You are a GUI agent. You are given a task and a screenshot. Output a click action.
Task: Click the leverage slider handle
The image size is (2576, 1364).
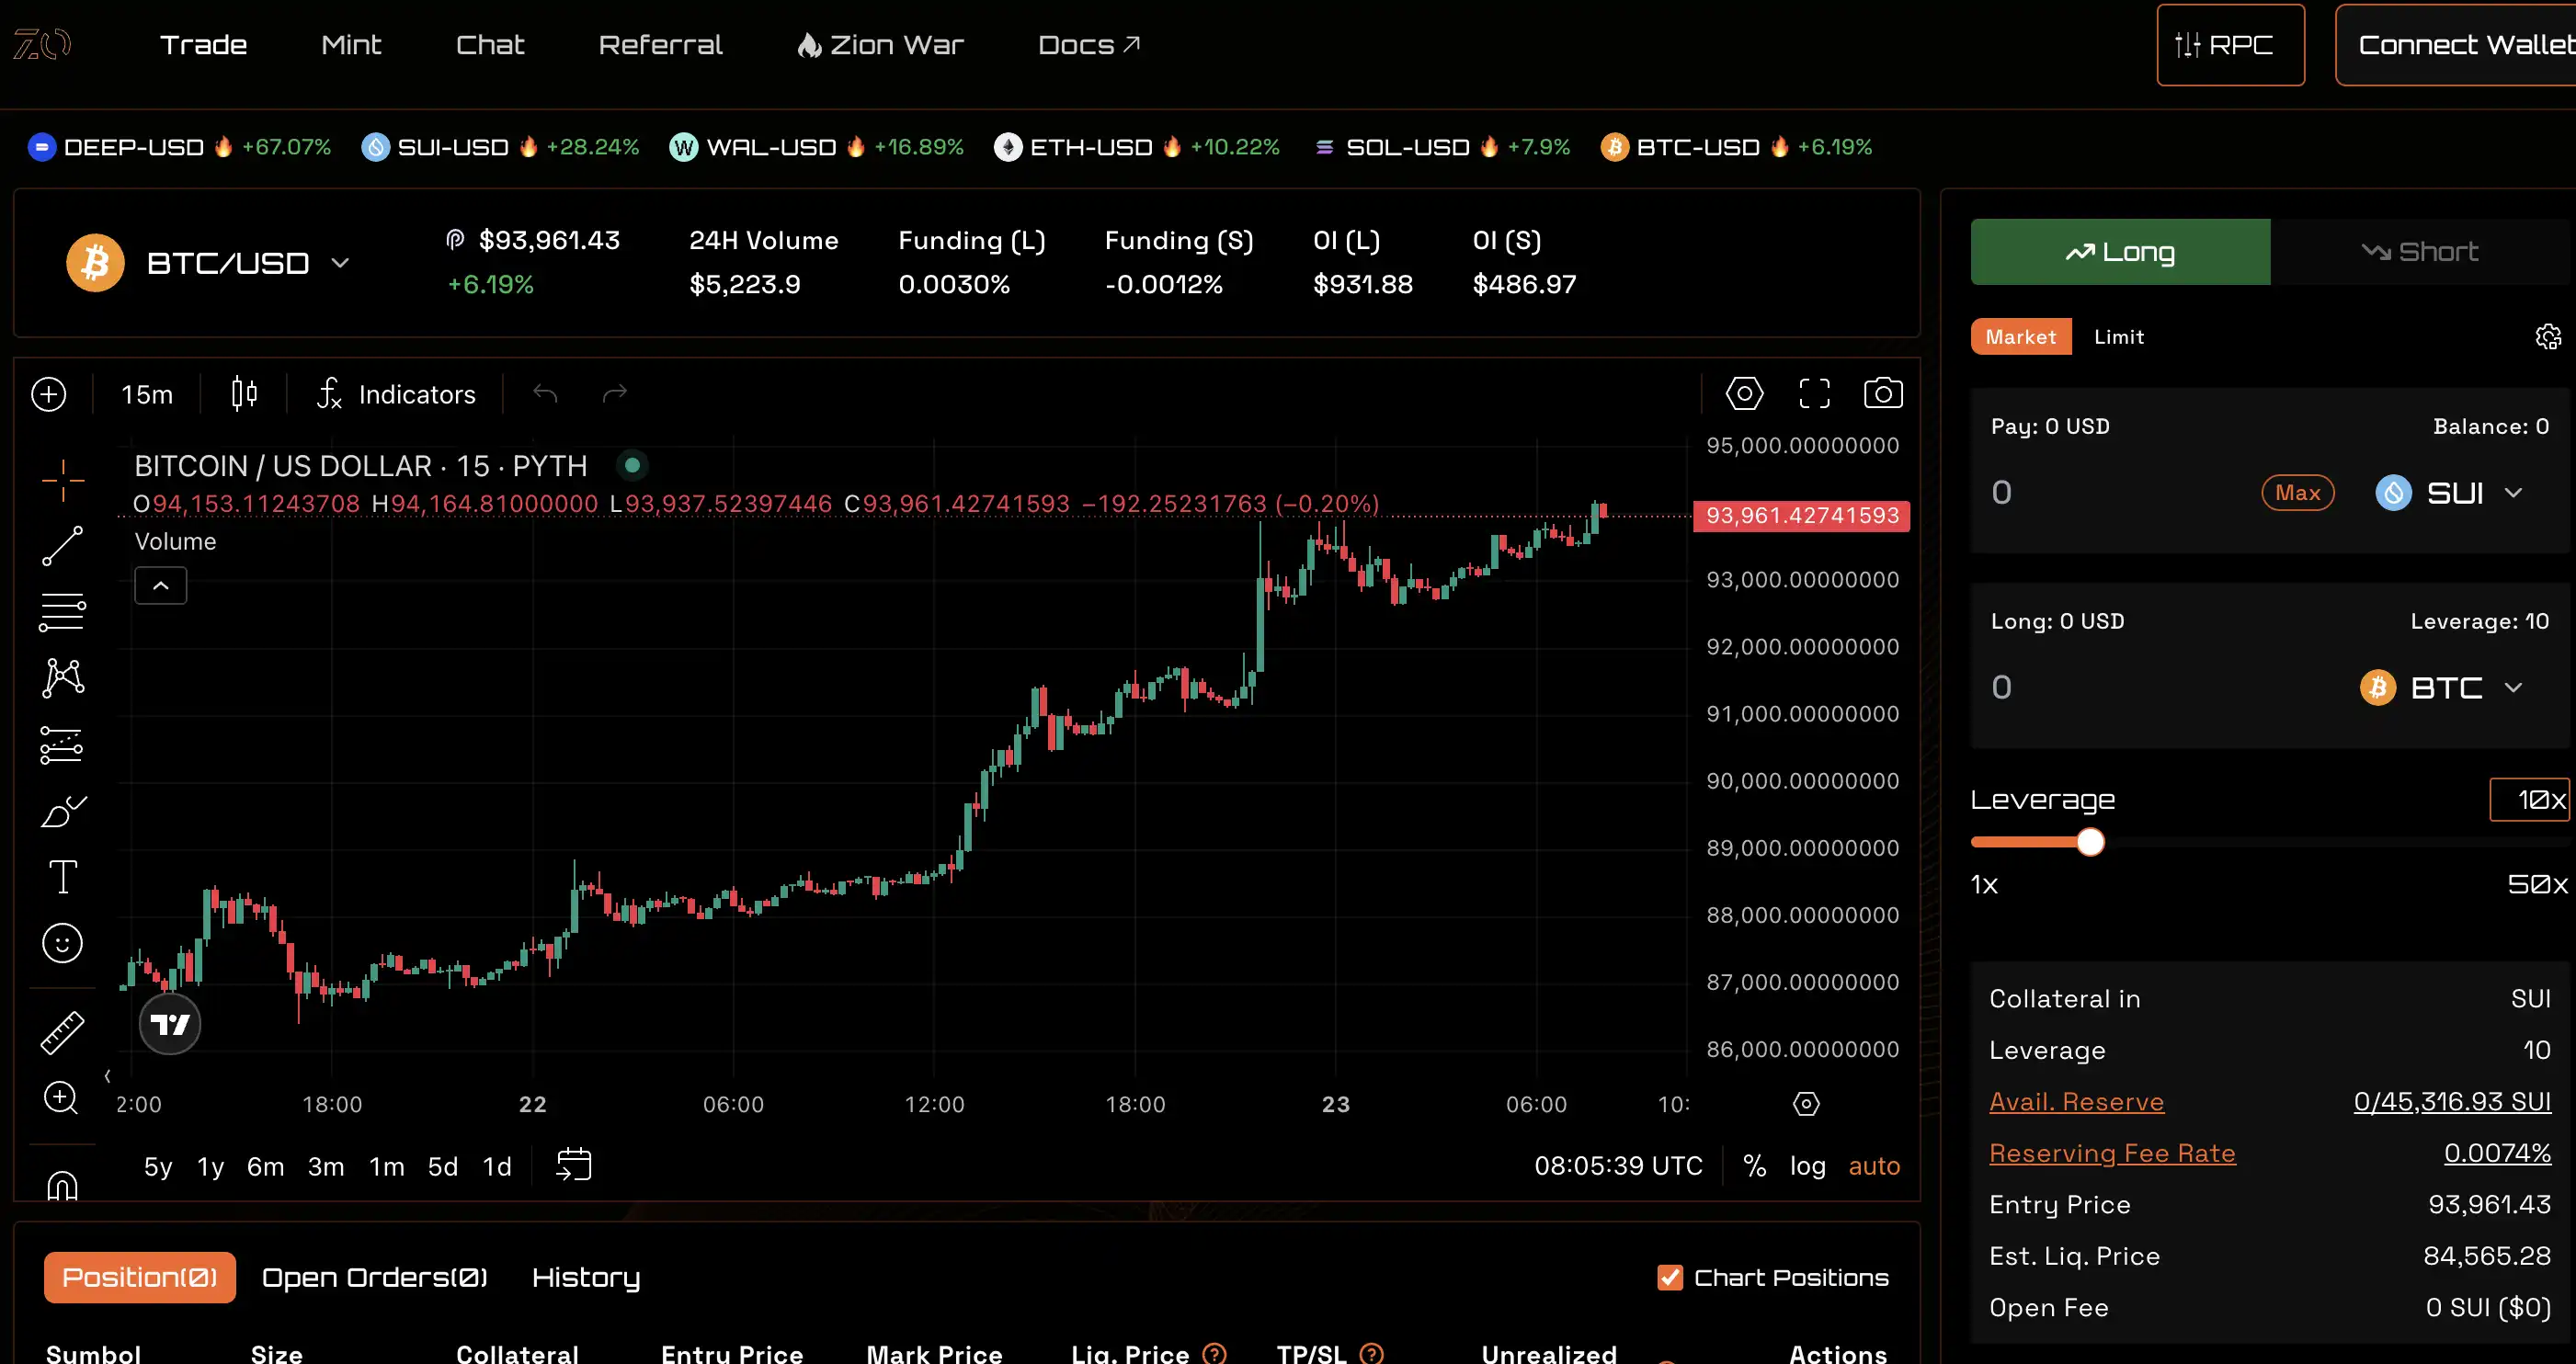[x=2090, y=842]
